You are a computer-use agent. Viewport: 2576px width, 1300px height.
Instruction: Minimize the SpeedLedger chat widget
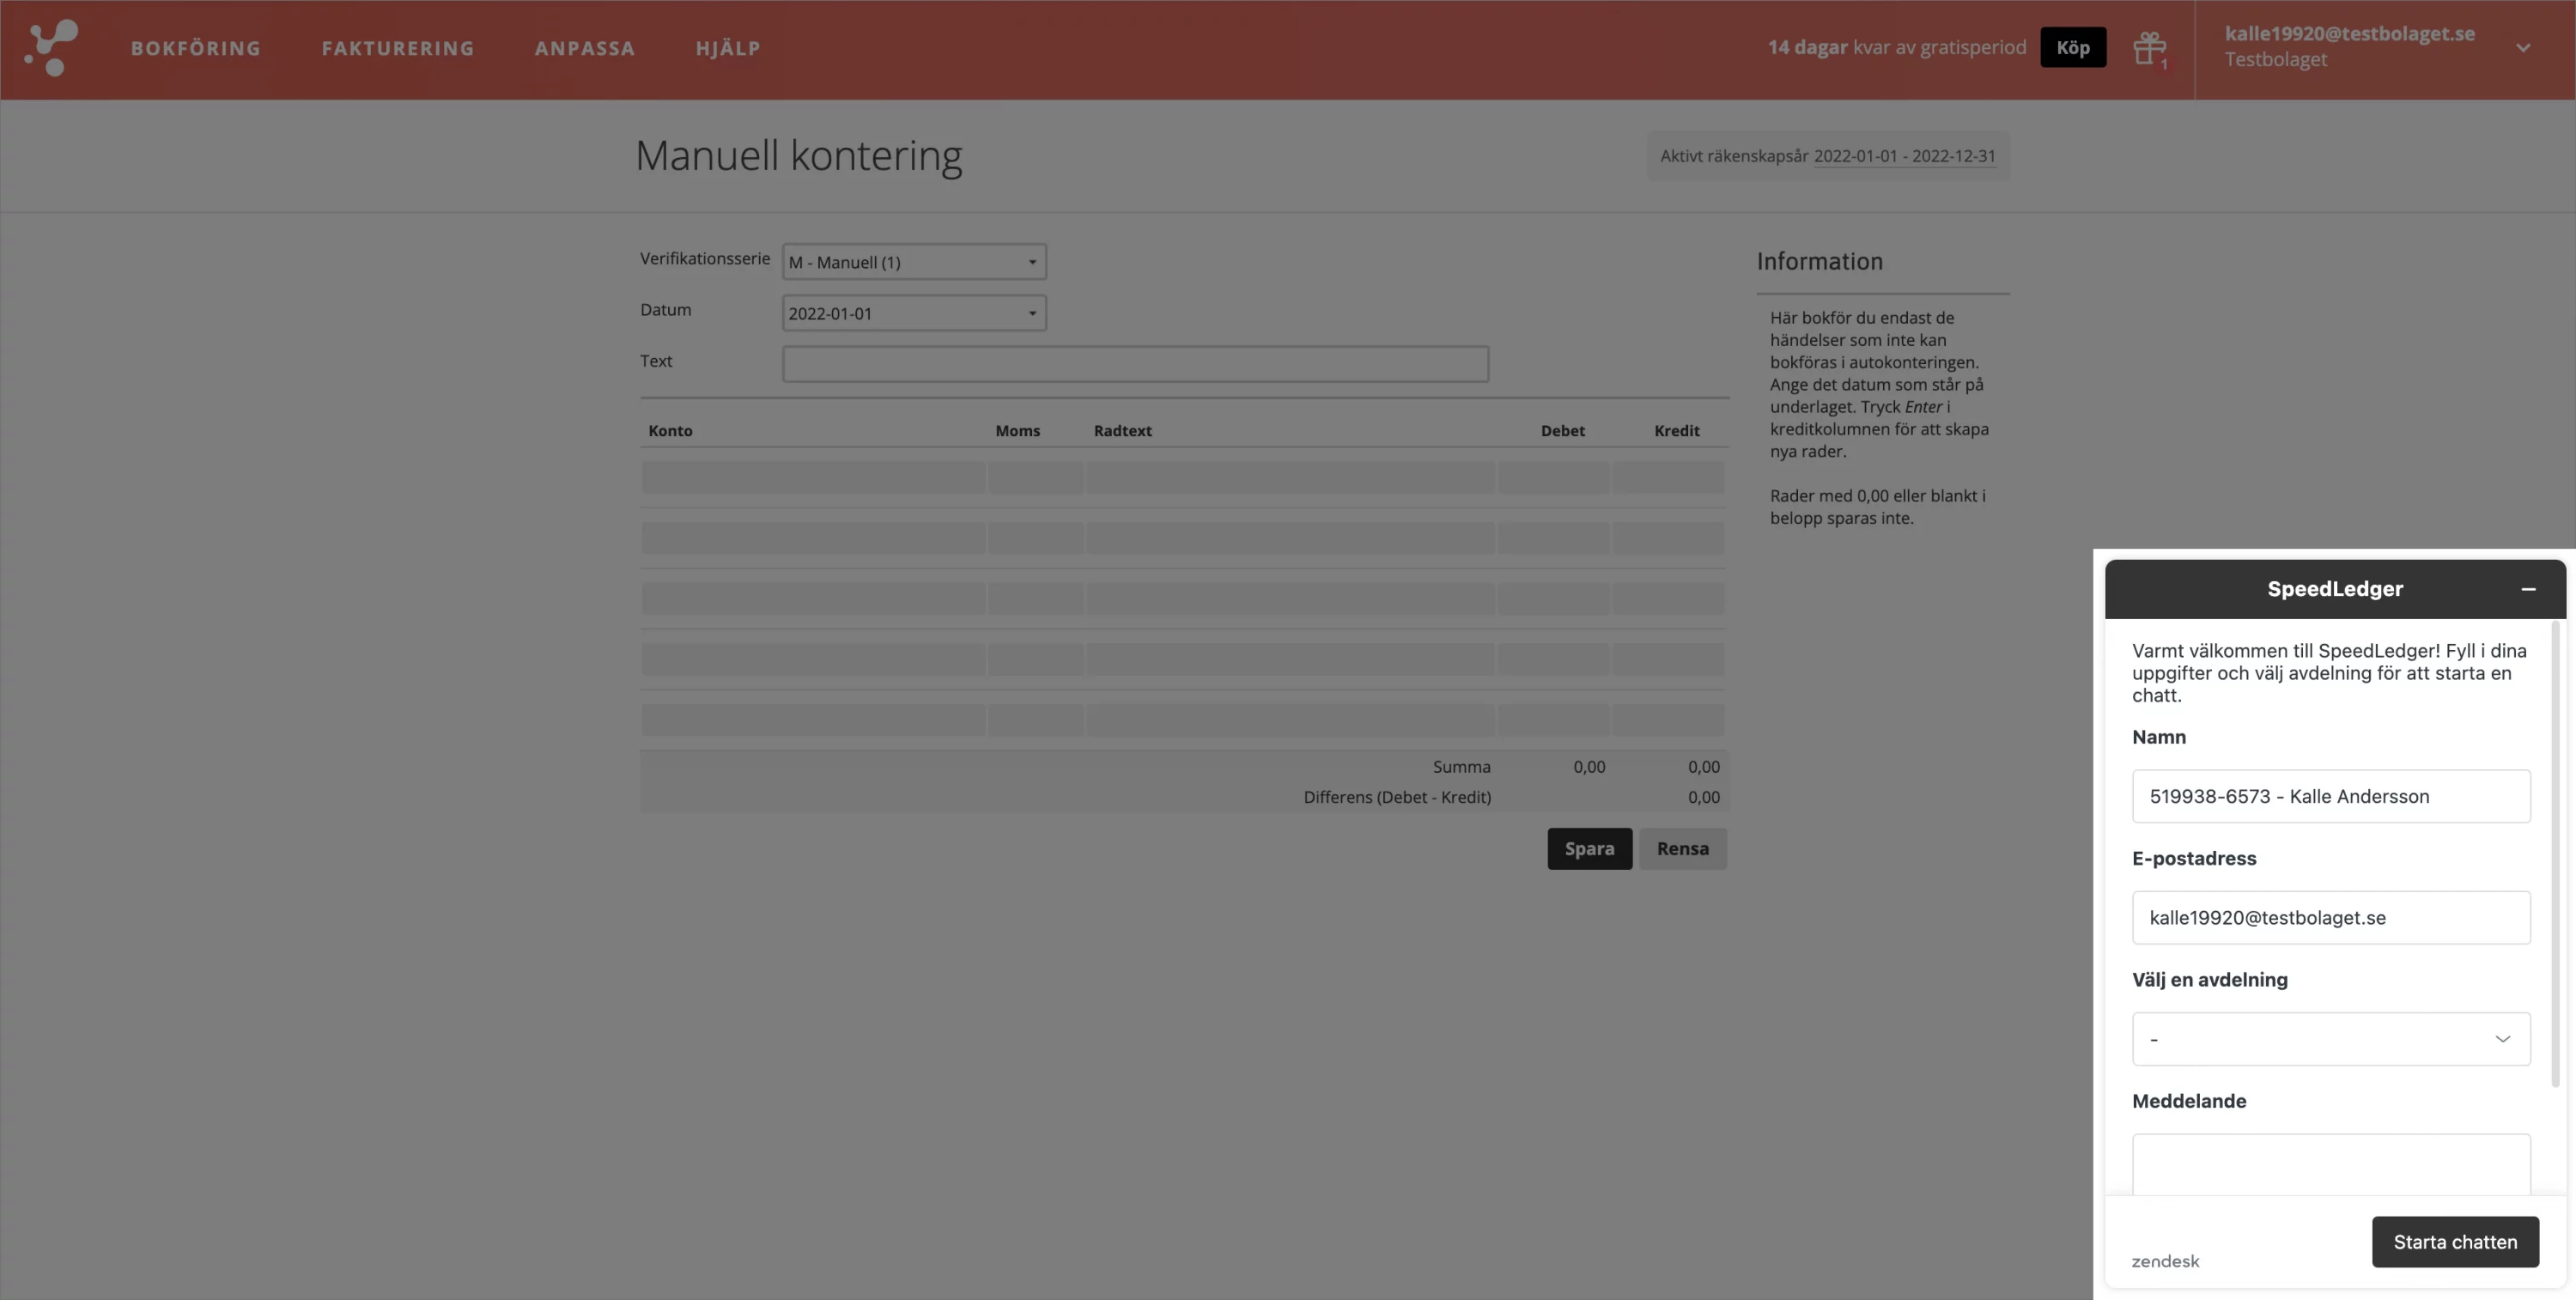coord(2528,589)
